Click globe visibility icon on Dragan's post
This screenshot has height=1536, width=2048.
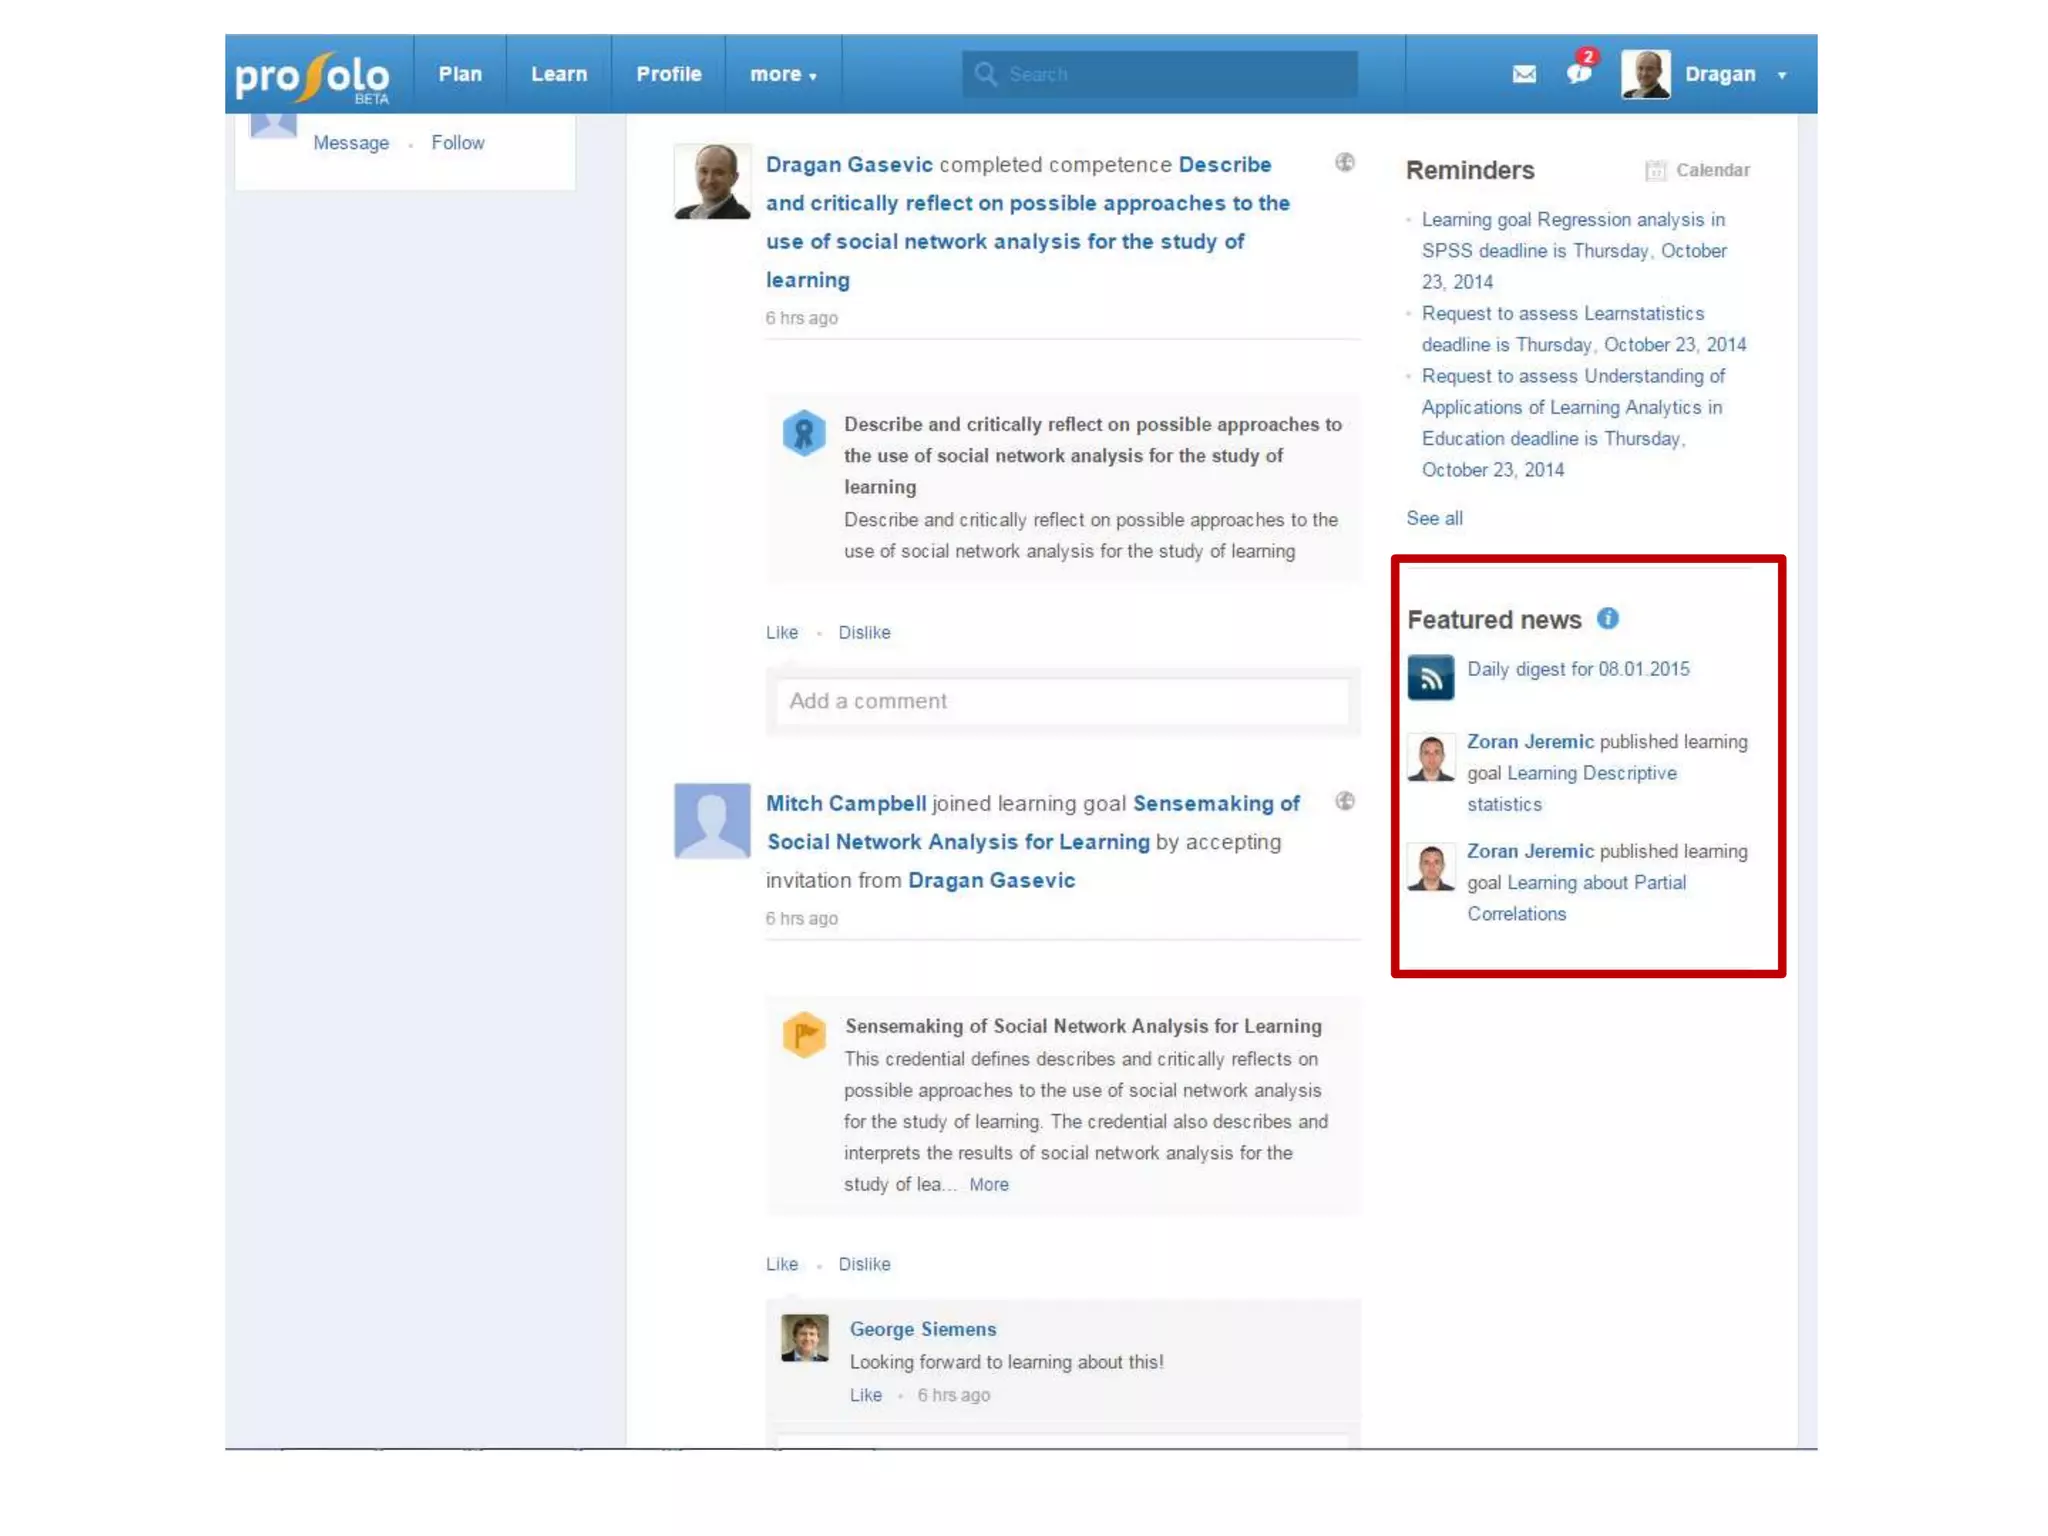click(x=1345, y=162)
